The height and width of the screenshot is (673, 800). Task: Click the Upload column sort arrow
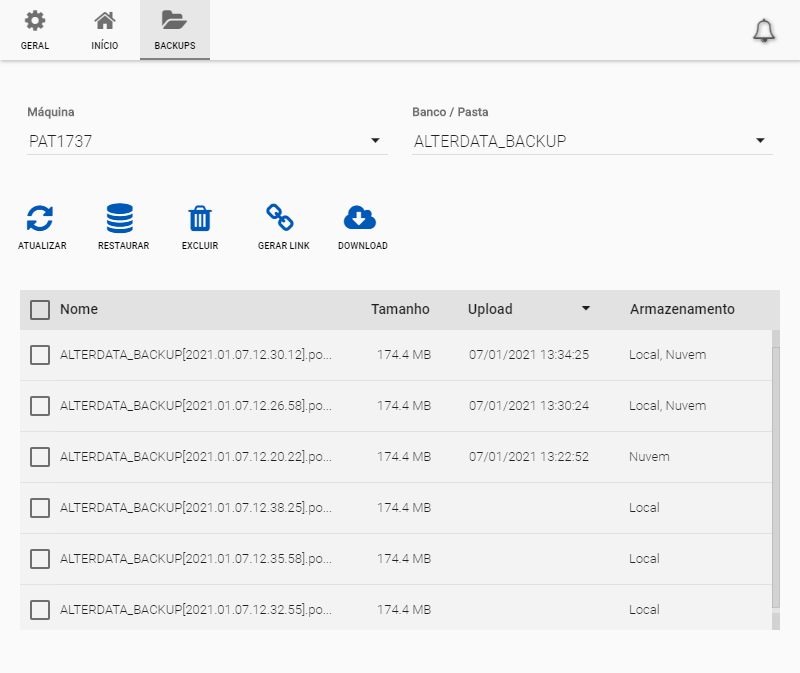pos(587,309)
